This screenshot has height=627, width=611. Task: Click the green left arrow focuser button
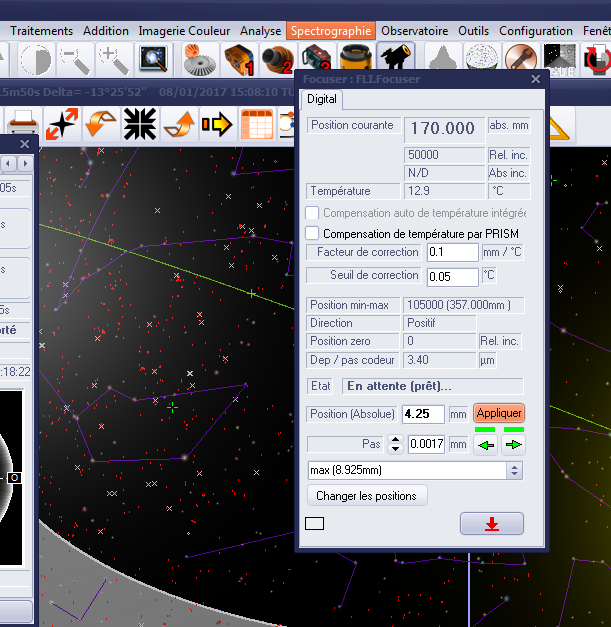pyautogui.click(x=486, y=444)
